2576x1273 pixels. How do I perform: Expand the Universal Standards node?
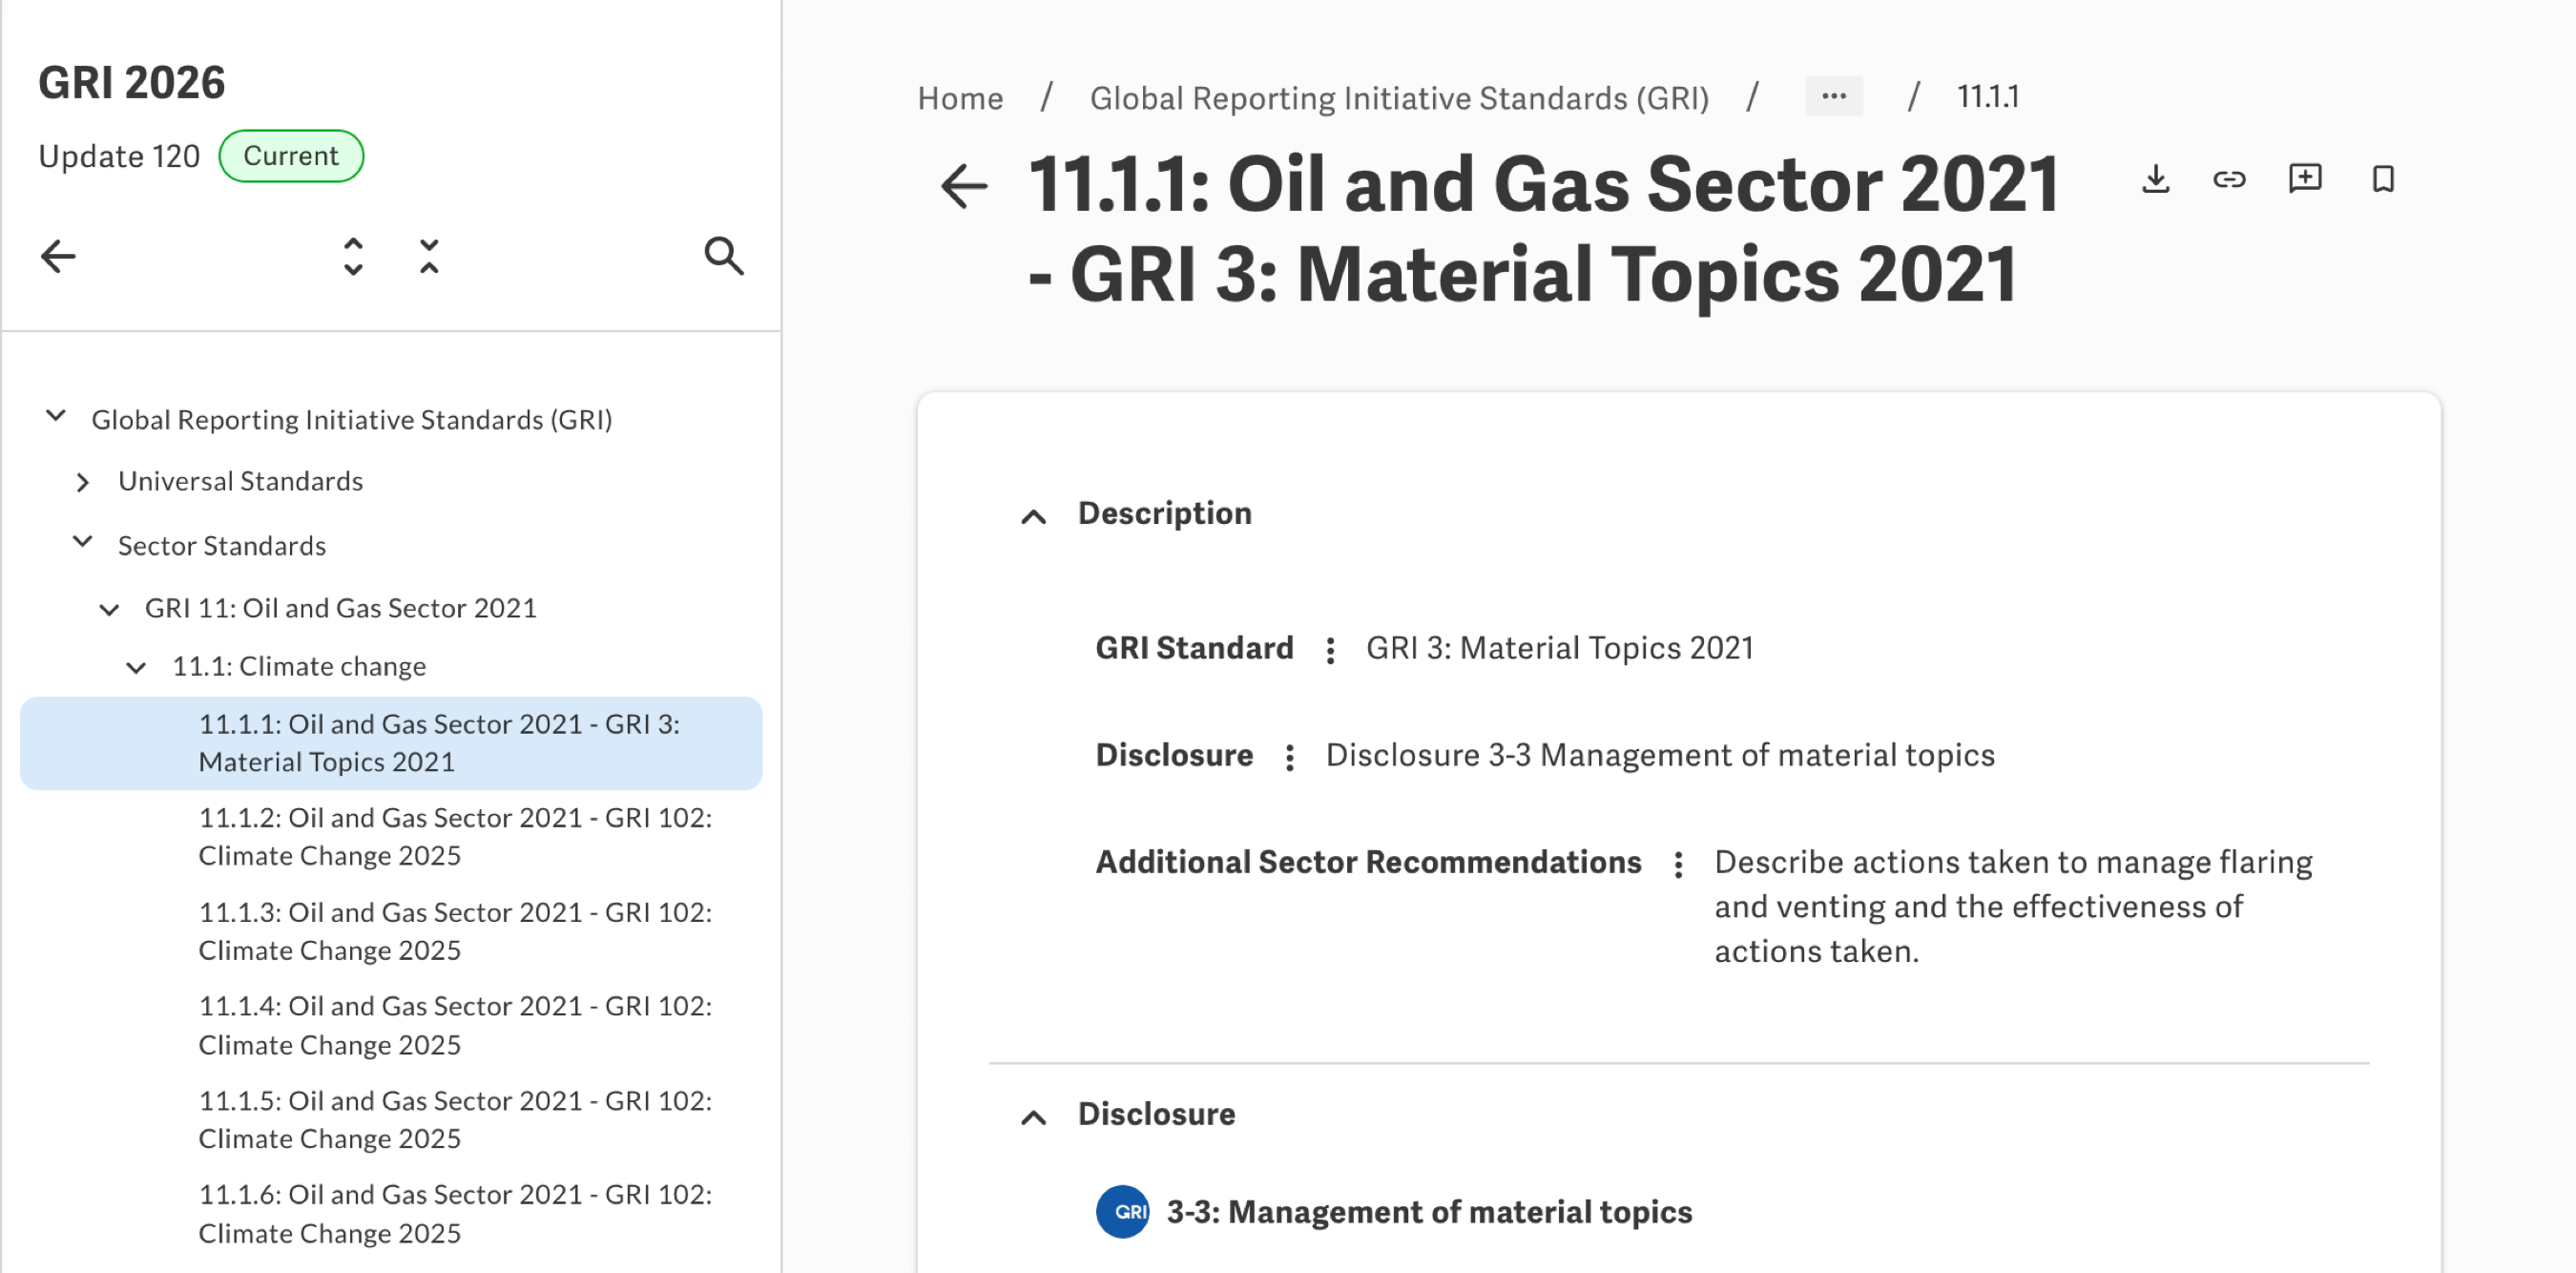(83, 482)
